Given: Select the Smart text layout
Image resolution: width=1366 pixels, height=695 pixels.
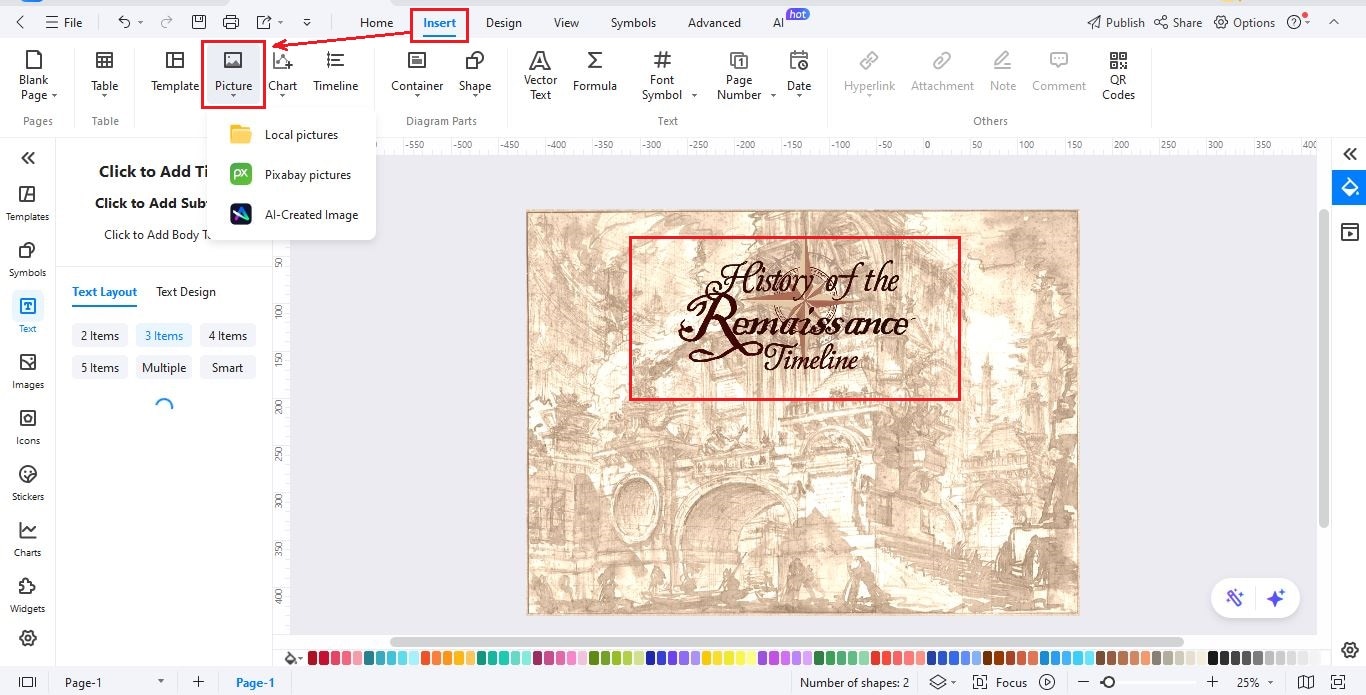Looking at the screenshot, I should coord(227,368).
